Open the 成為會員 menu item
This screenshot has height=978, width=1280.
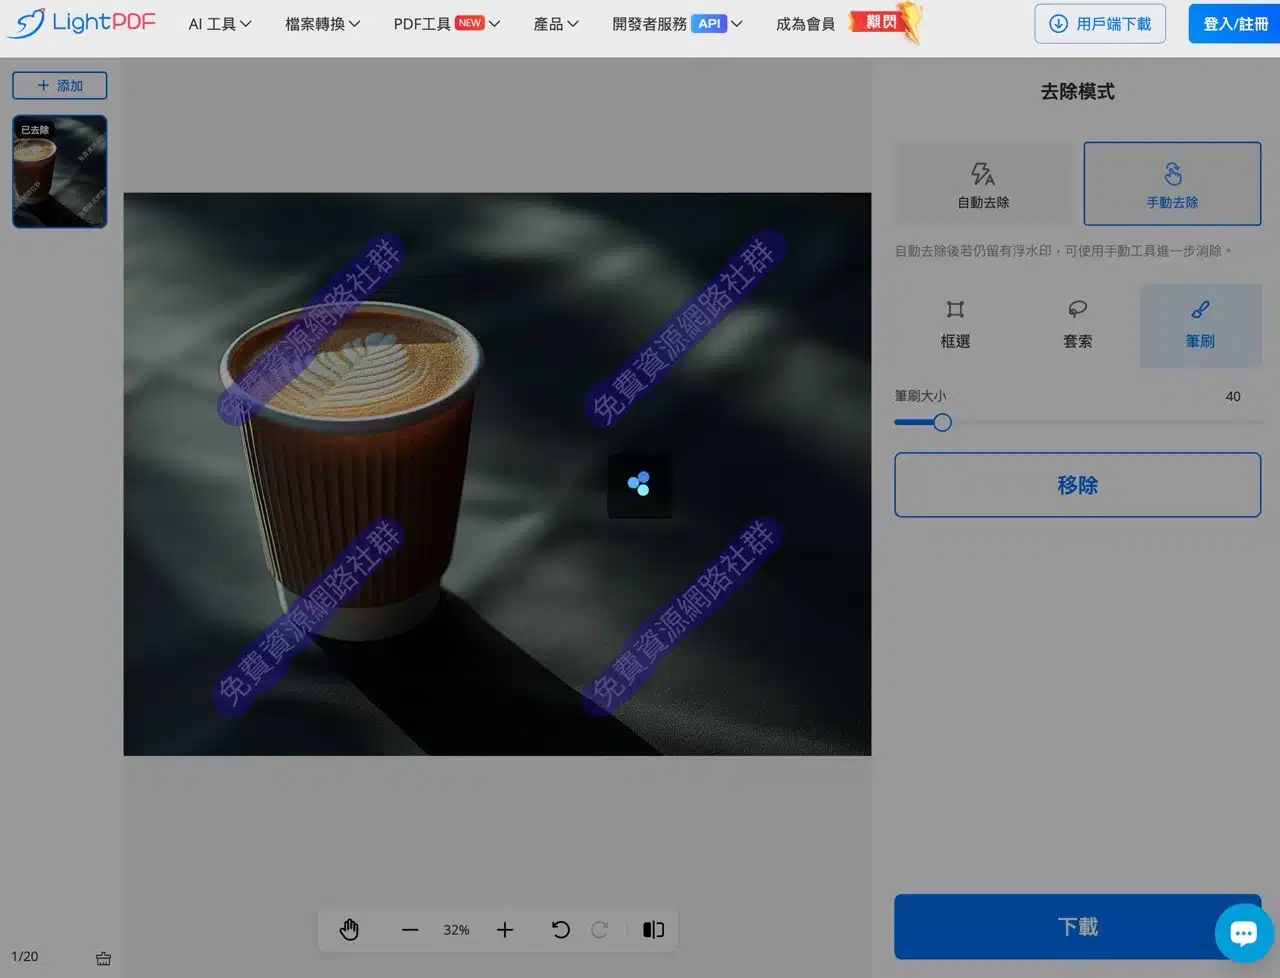point(805,24)
